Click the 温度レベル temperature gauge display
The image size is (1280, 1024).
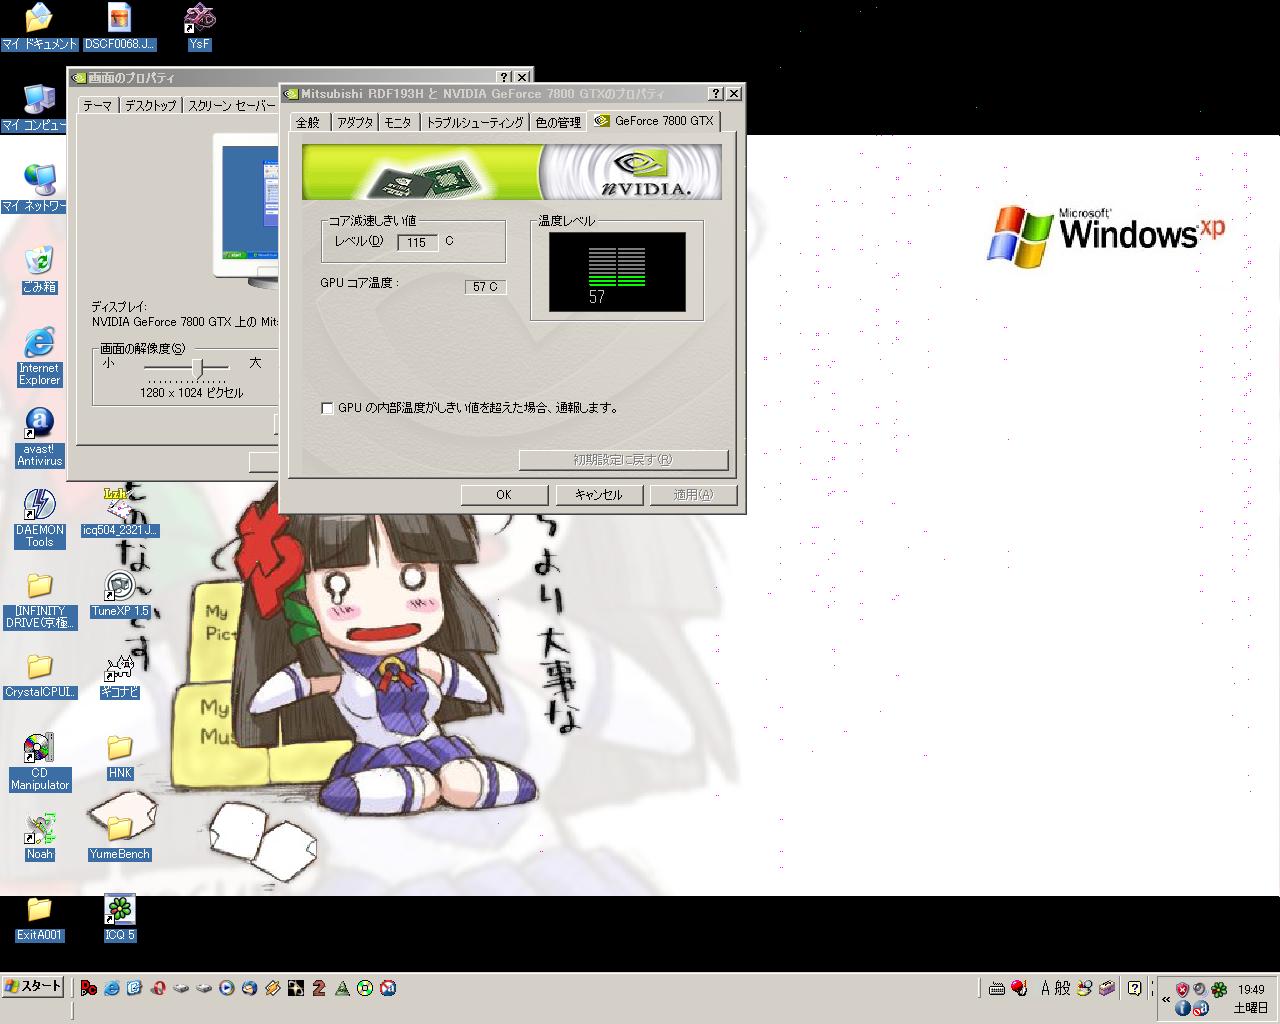coord(617,271)
